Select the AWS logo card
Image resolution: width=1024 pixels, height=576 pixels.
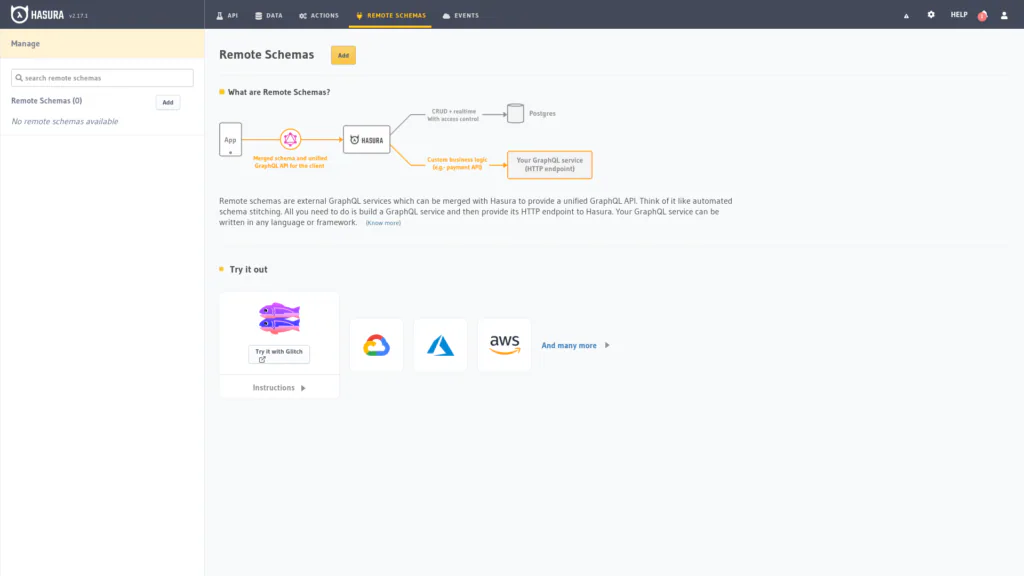coord(504,345)
